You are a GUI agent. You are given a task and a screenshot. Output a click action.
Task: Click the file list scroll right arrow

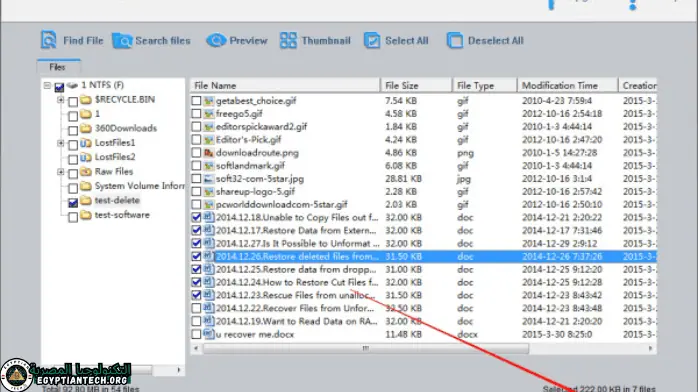(650, 348)
